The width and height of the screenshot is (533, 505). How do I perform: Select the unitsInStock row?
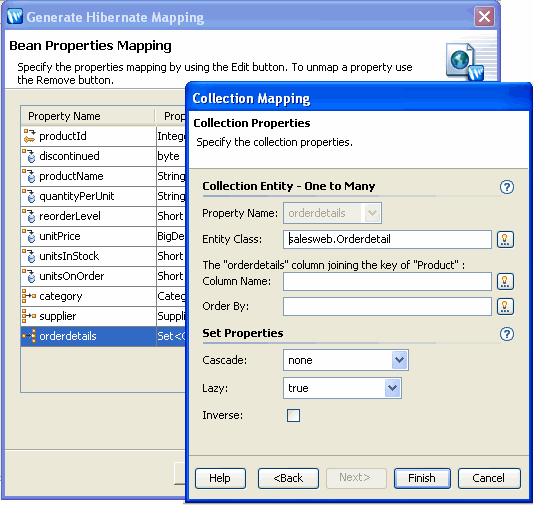pyautogui.click(x=103, y=257)
